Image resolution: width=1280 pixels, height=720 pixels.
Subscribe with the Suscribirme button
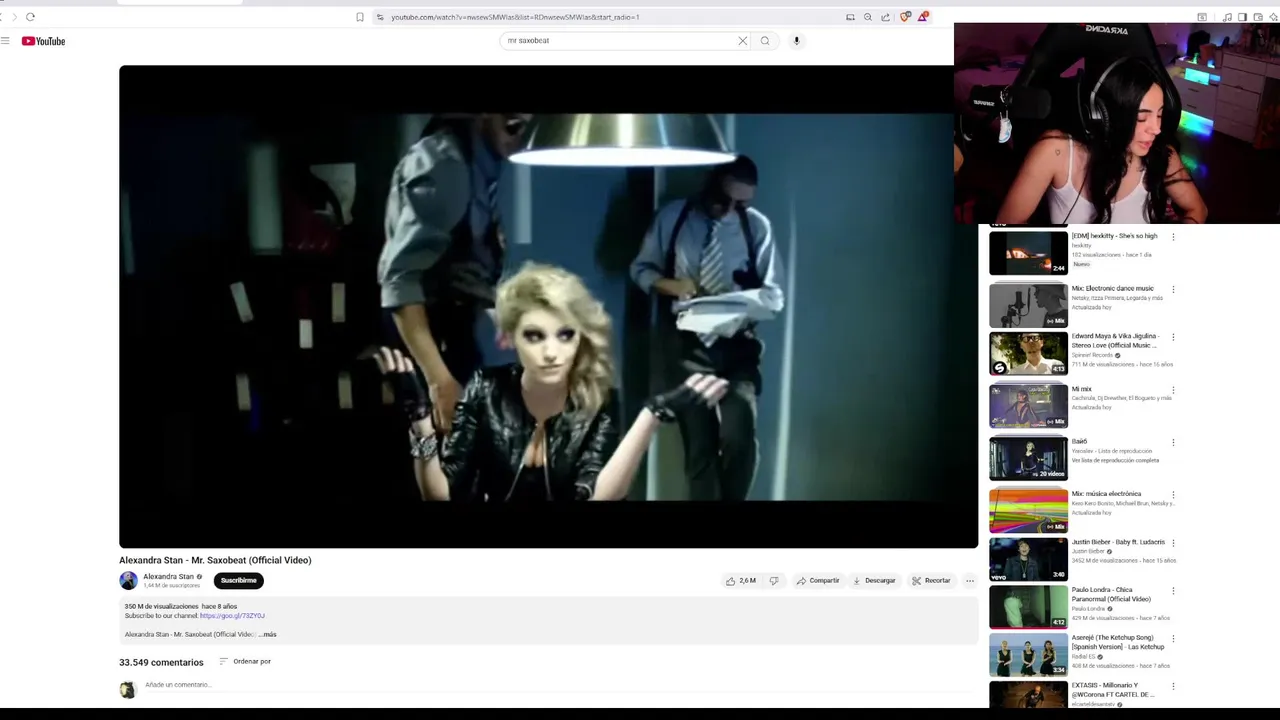(x=238, y=581)
